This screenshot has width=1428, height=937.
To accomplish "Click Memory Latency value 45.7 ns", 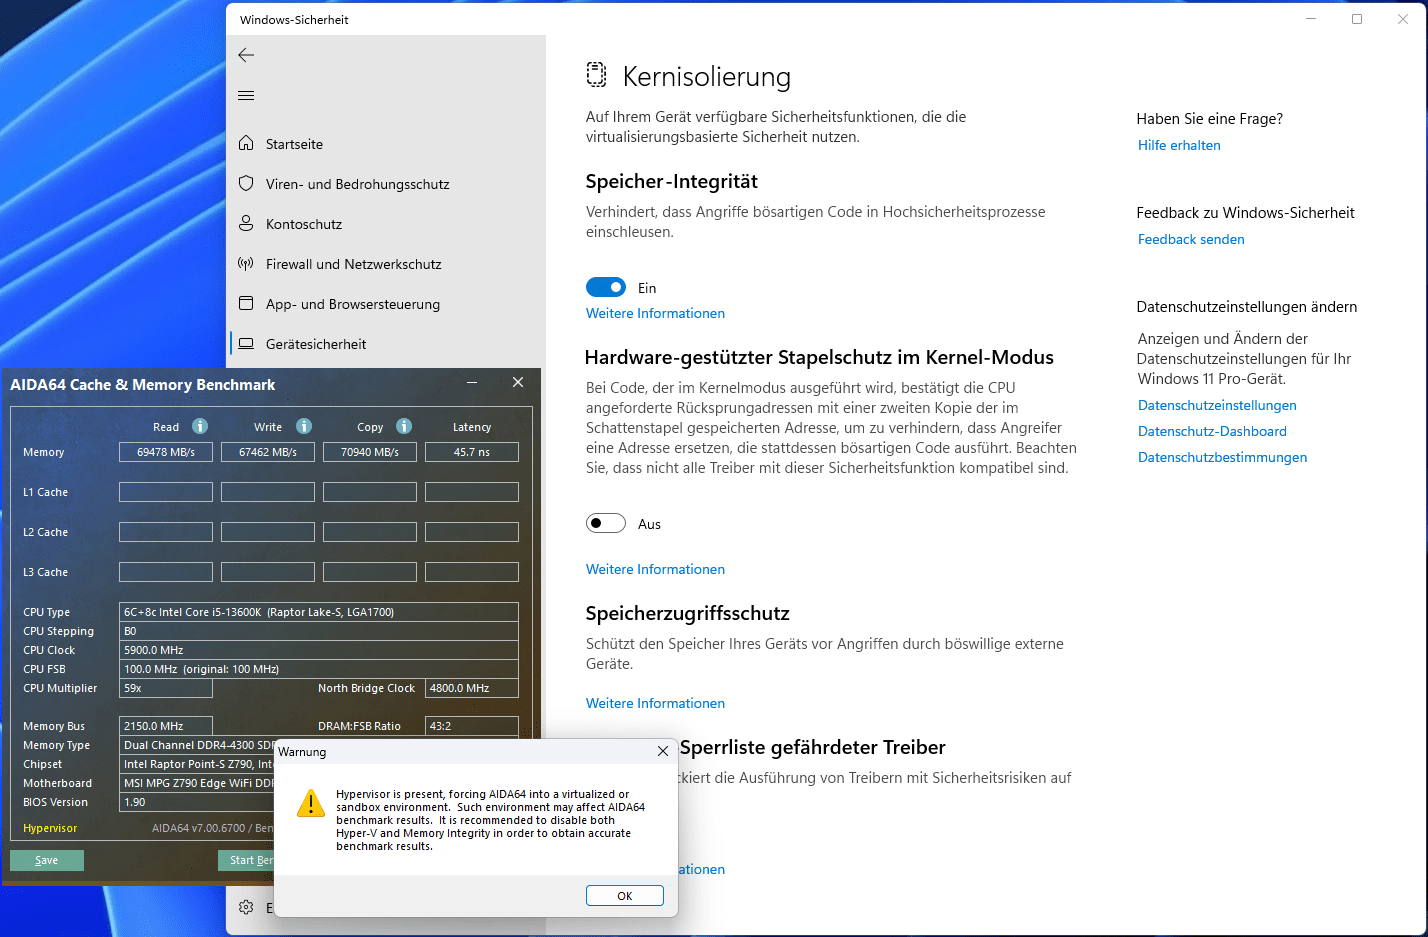I will pyautogui.click(x=472, y=452).
